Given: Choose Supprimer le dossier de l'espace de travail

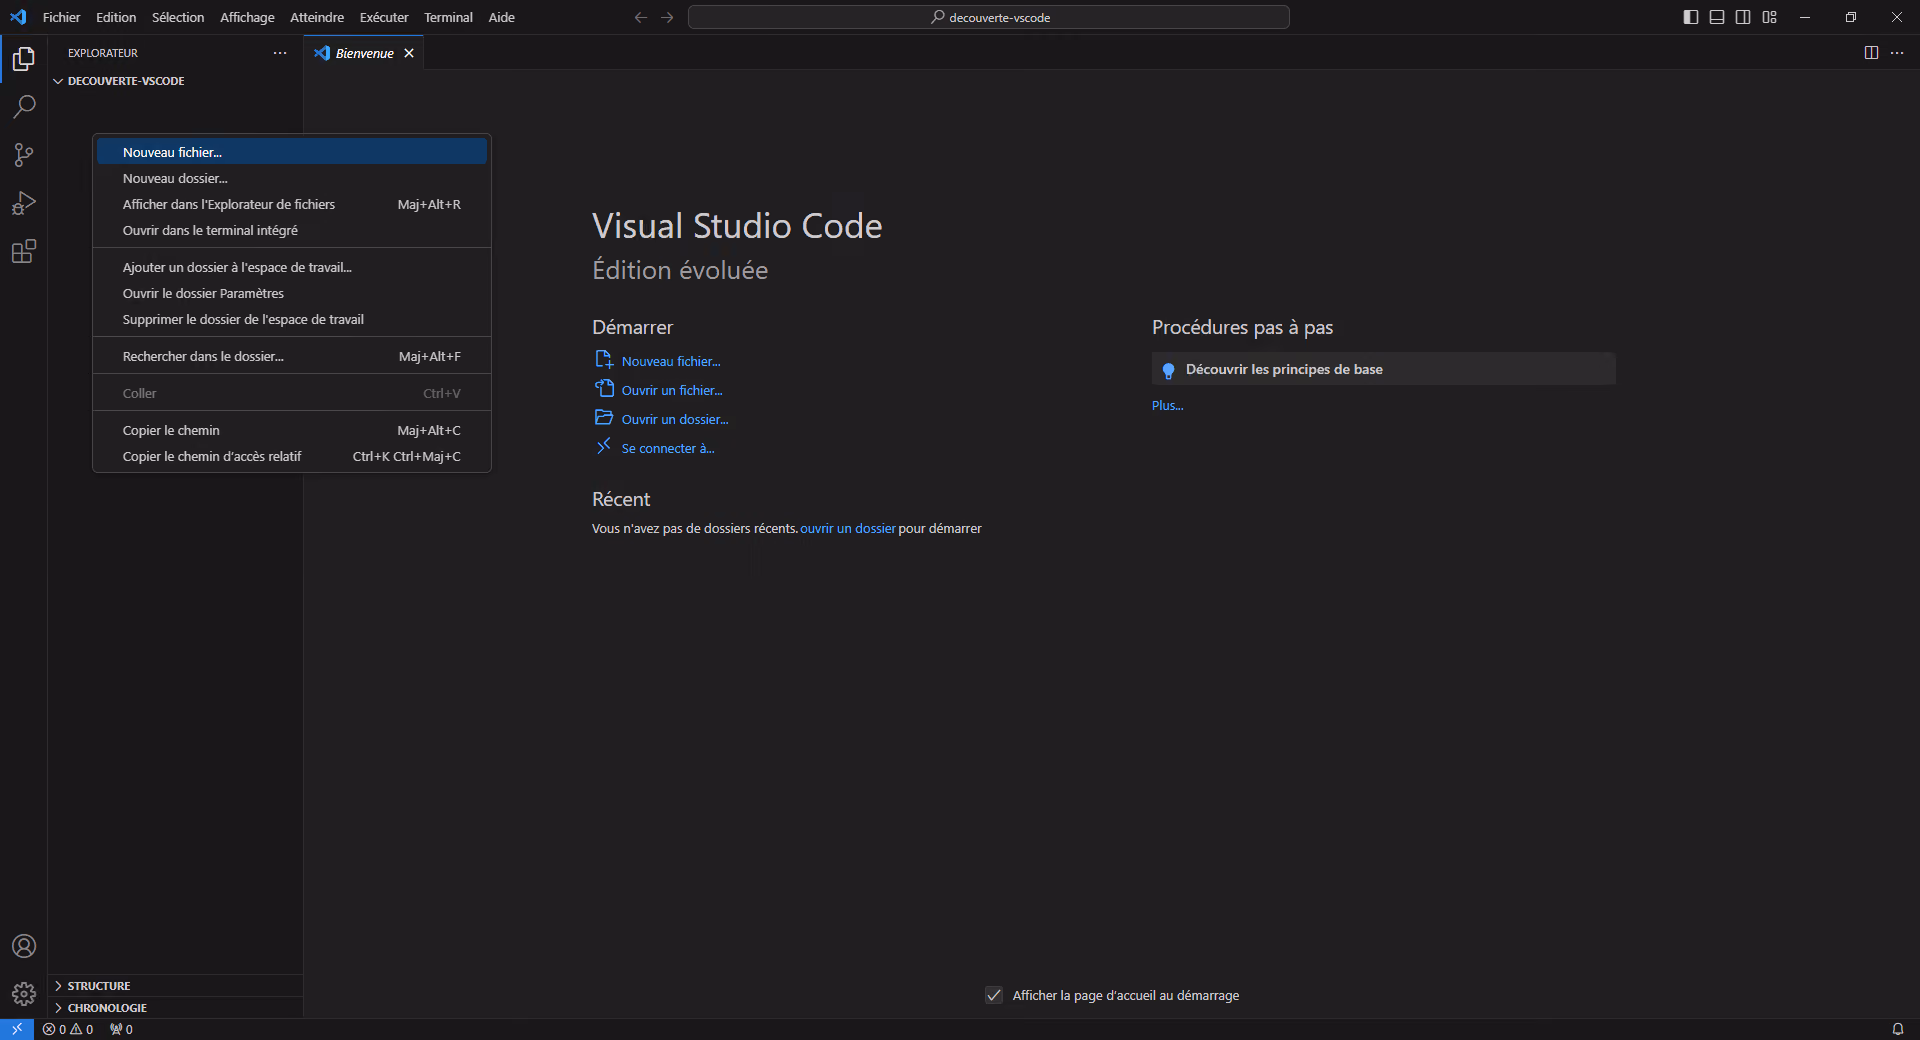Looking at the screenshot, I should (292, 319).
